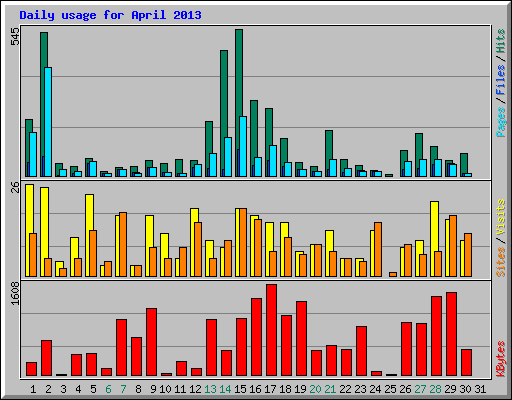This screenshot has width=512, height=400.
Task: Click the red KBytes bar for day 23
Action: pos(361,351)
